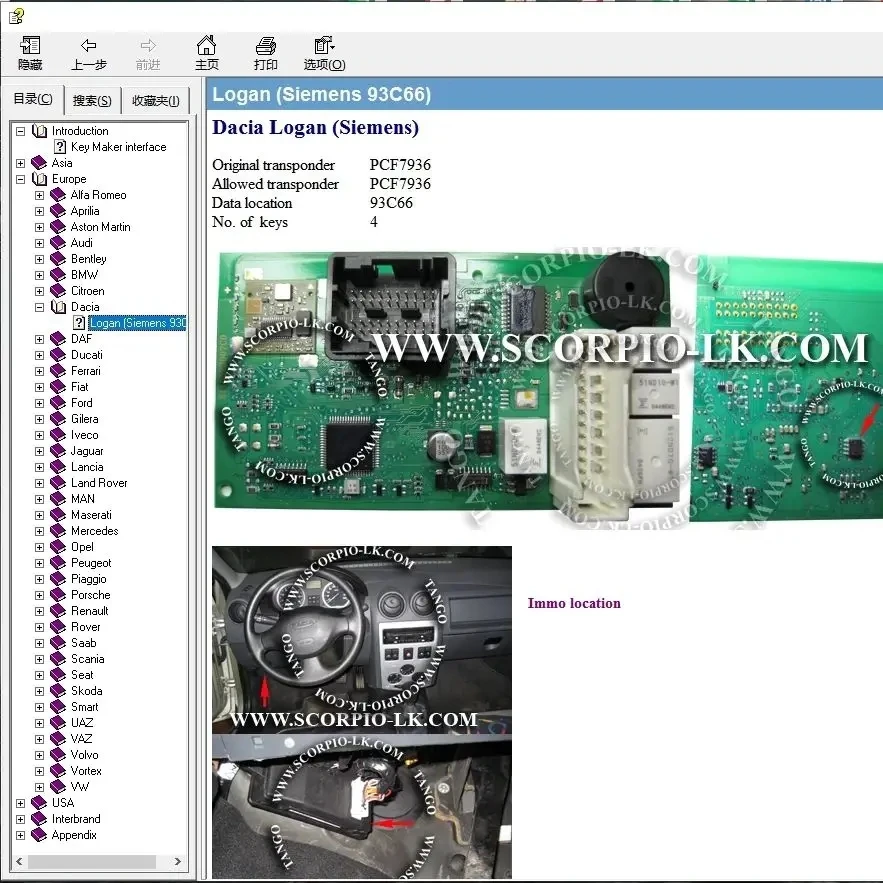The image size is (883, 883).
Task: Click the BMW book icon
Action: (58, 275)
